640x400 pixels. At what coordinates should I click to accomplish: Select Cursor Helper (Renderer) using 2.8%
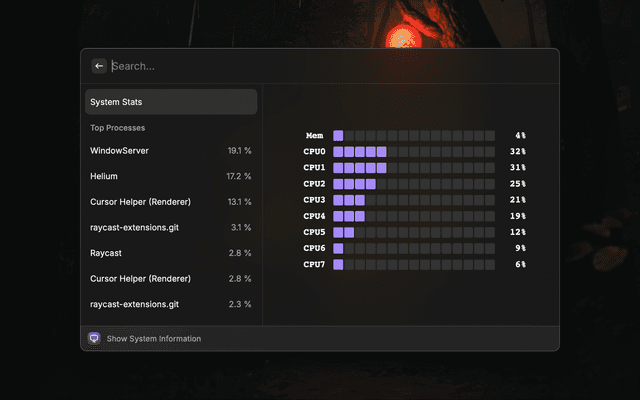[x=170, y=278]
